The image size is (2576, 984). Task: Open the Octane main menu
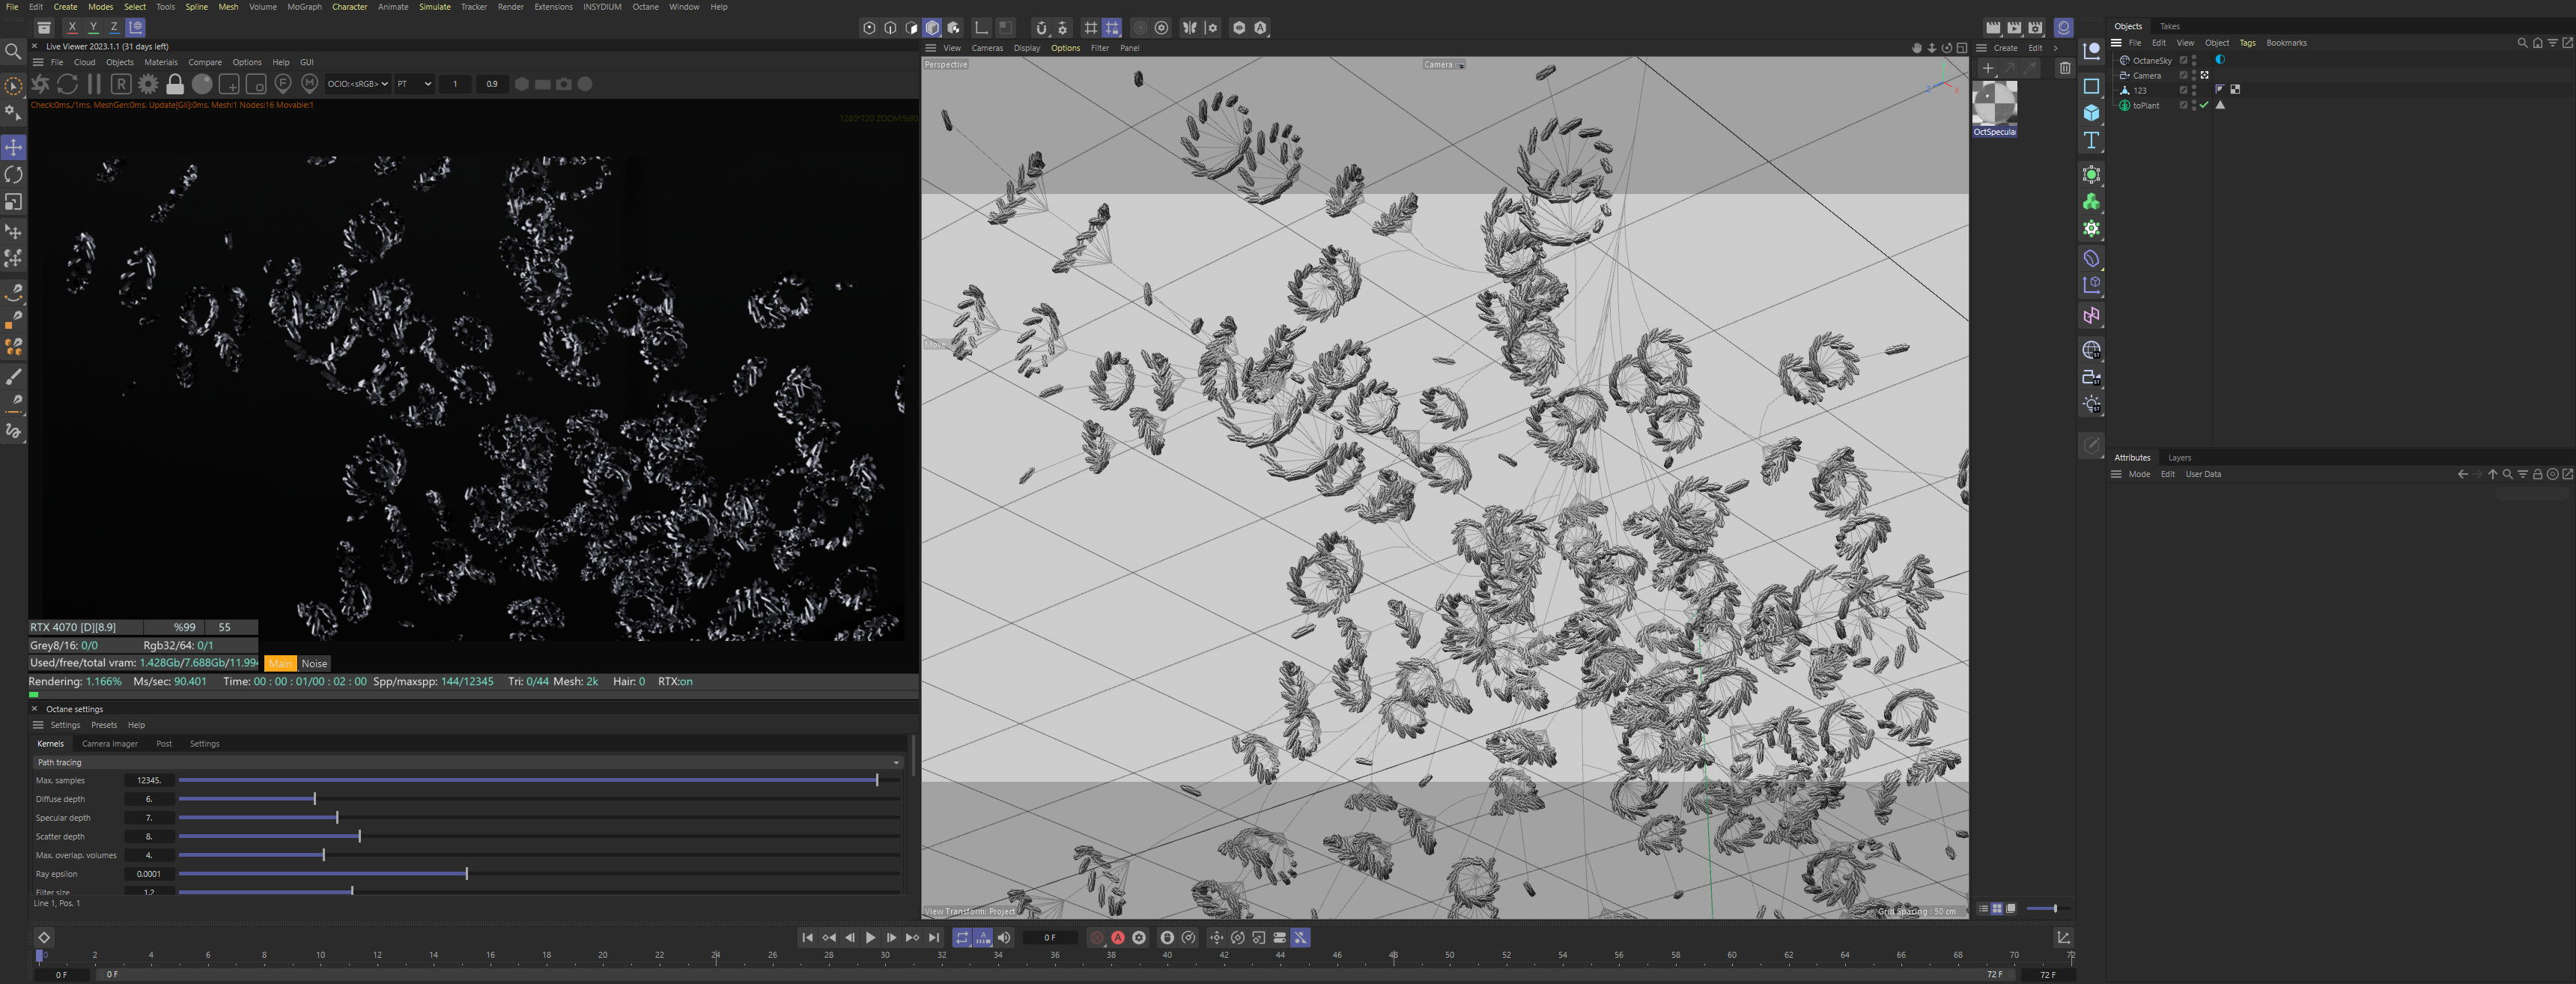click(x=645, y=7)
